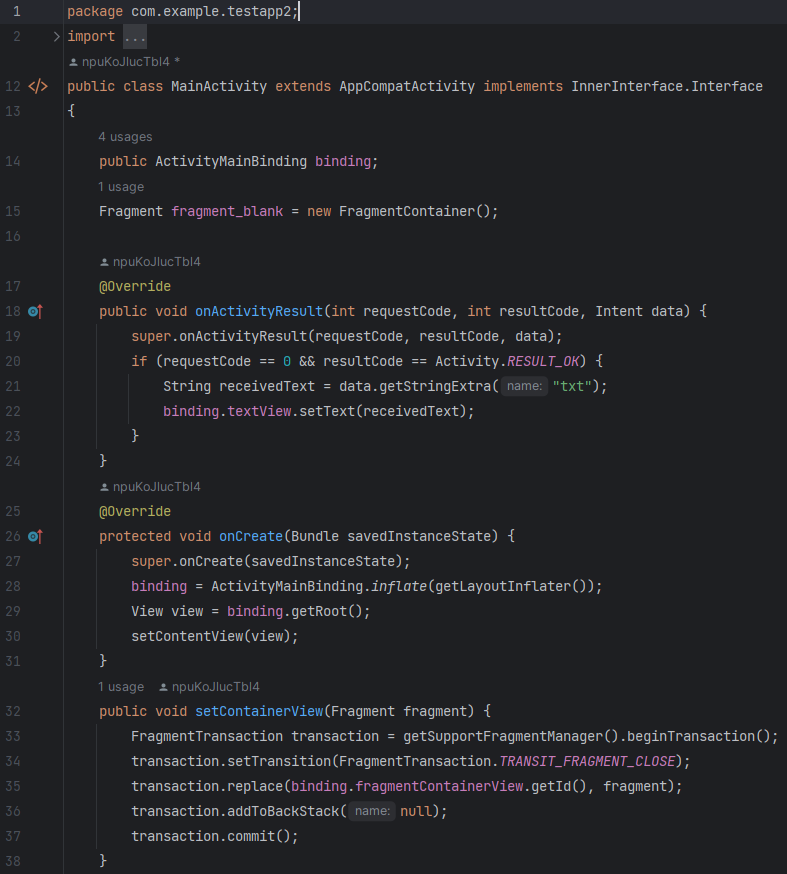This screenshot has width=787, height=874.
Task: Click receivedText variable declaration on line 21
Action: tap(267, 386)
